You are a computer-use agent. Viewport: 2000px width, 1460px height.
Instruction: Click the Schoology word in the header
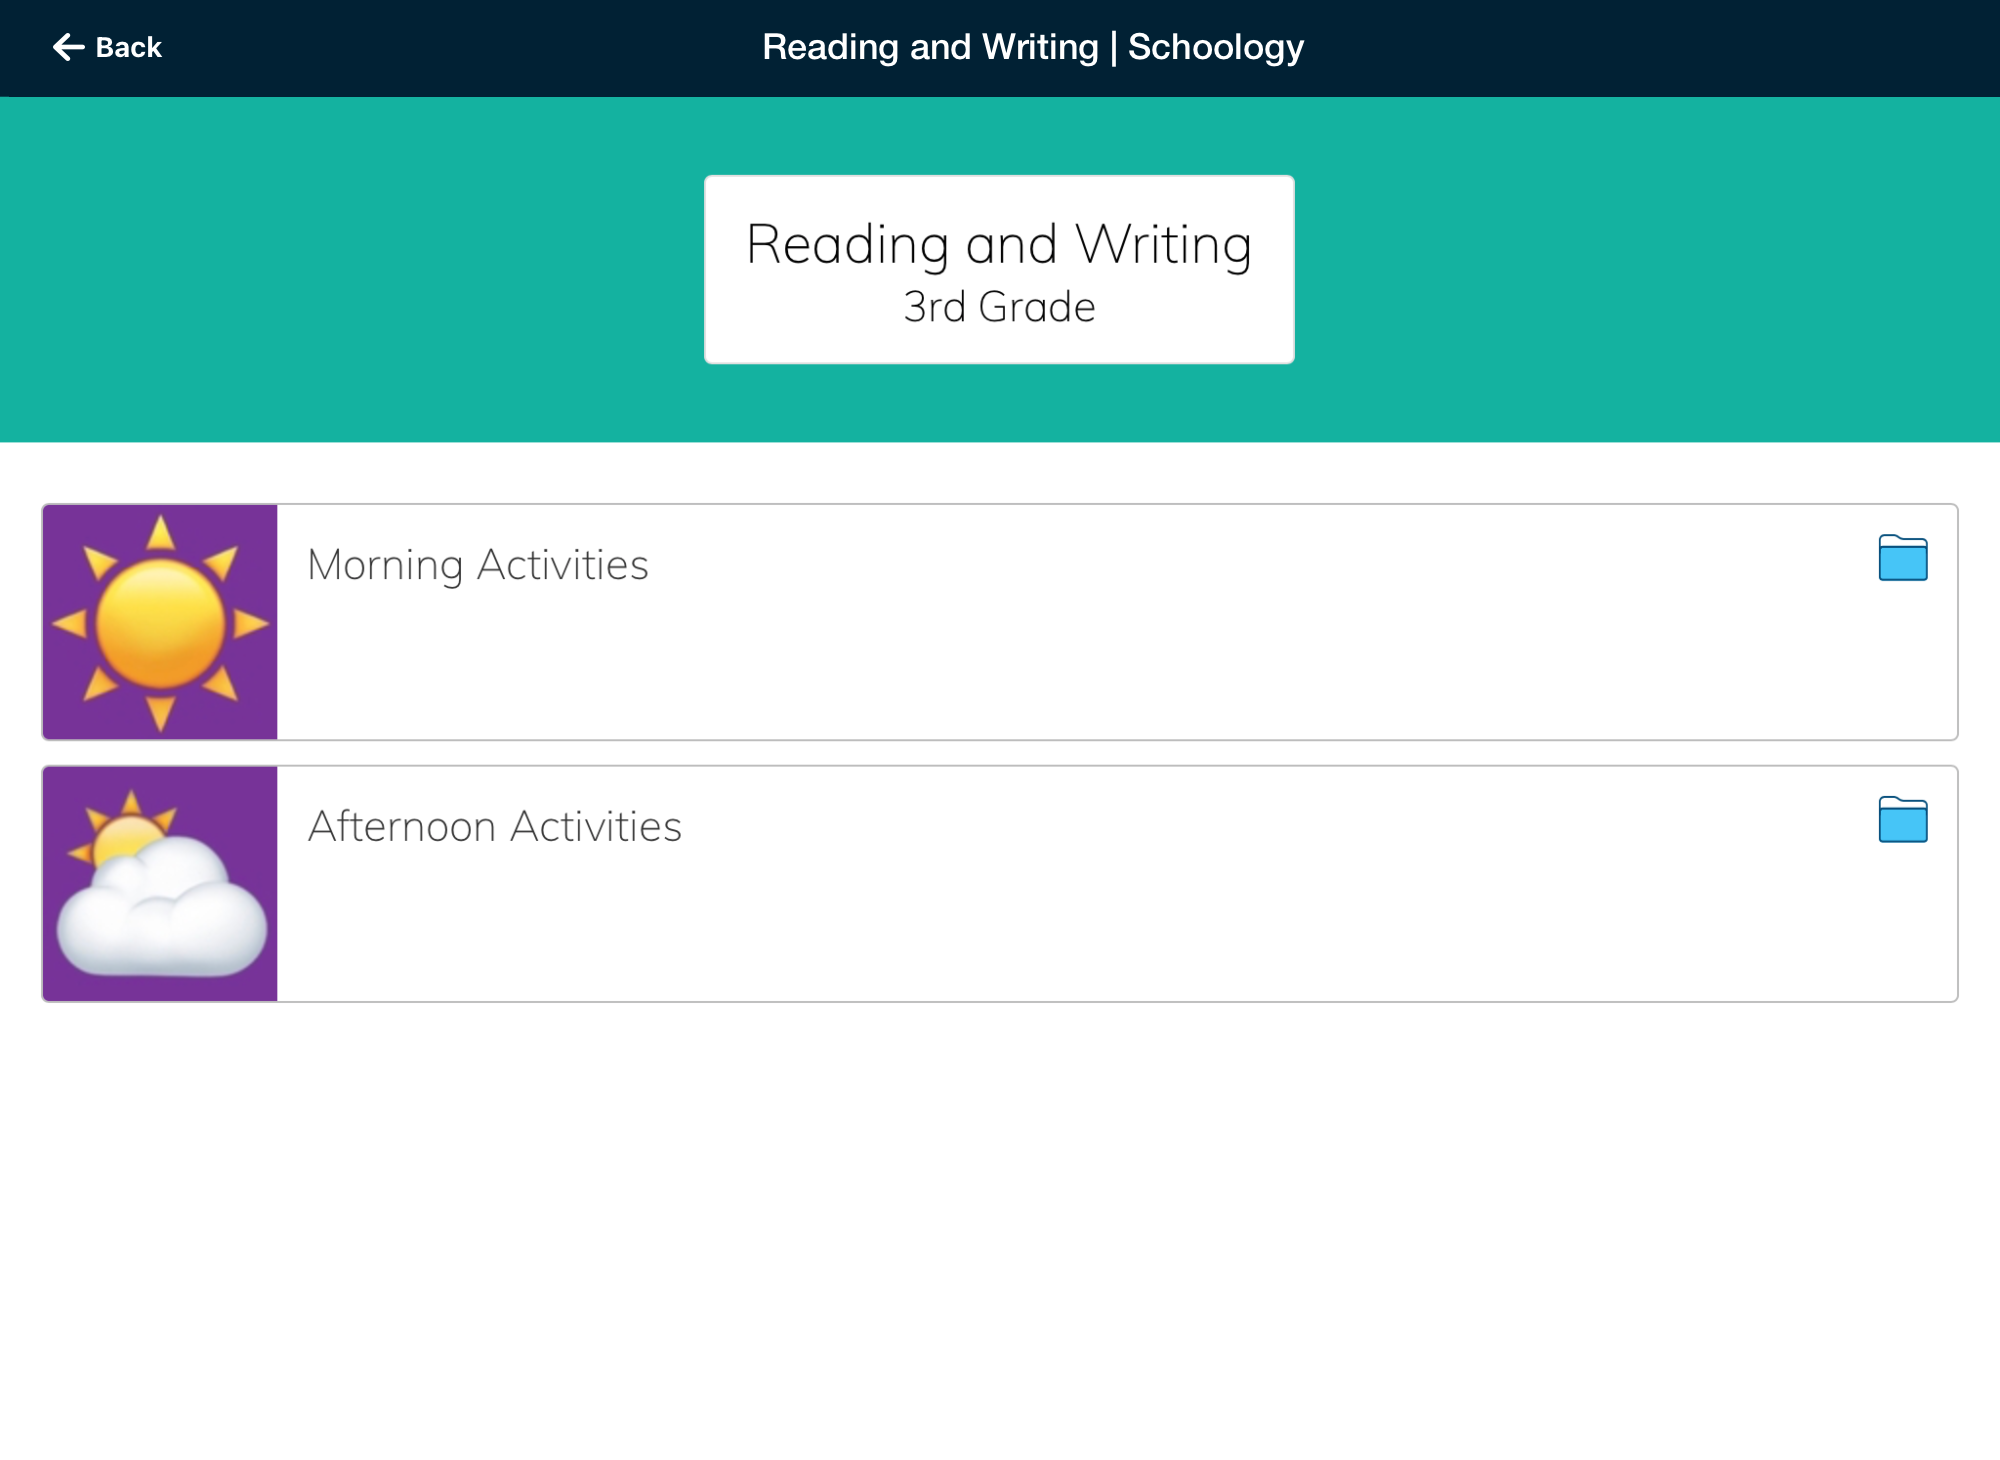pyautogui.click(x=1216, y=47)
